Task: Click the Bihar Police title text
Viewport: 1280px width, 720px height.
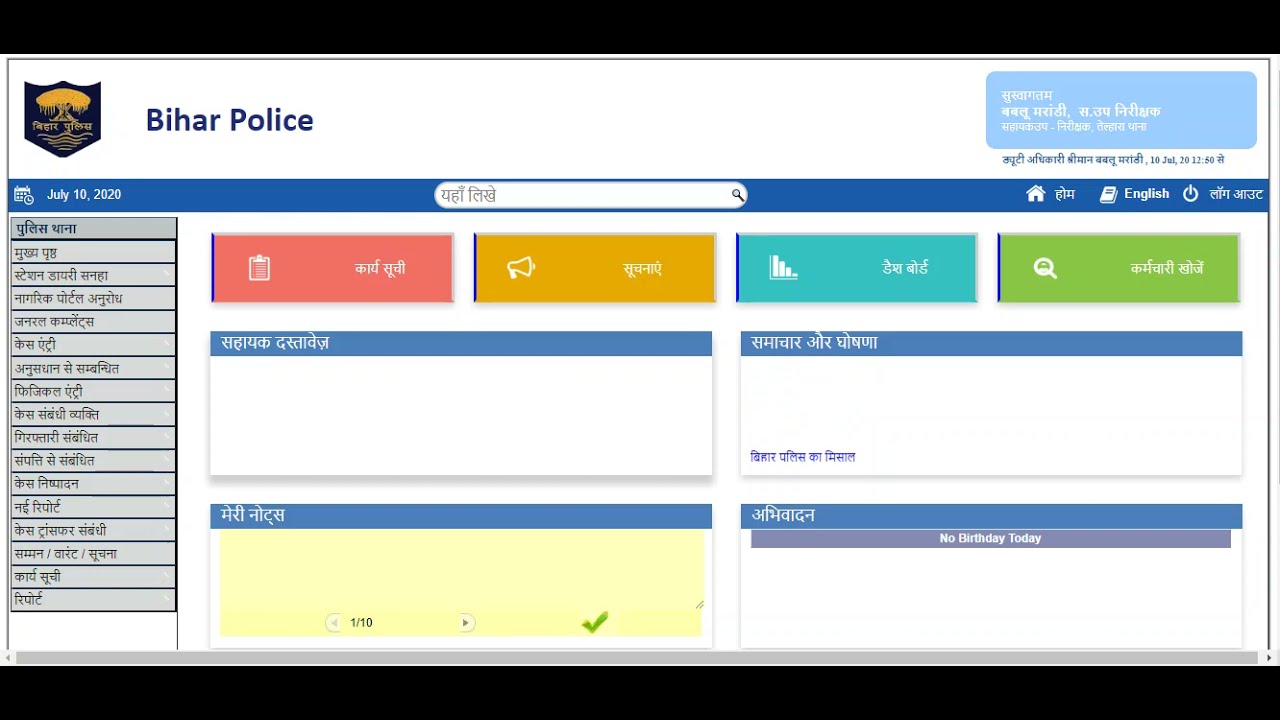Action: pyautogui.click(x=229, y=120)
